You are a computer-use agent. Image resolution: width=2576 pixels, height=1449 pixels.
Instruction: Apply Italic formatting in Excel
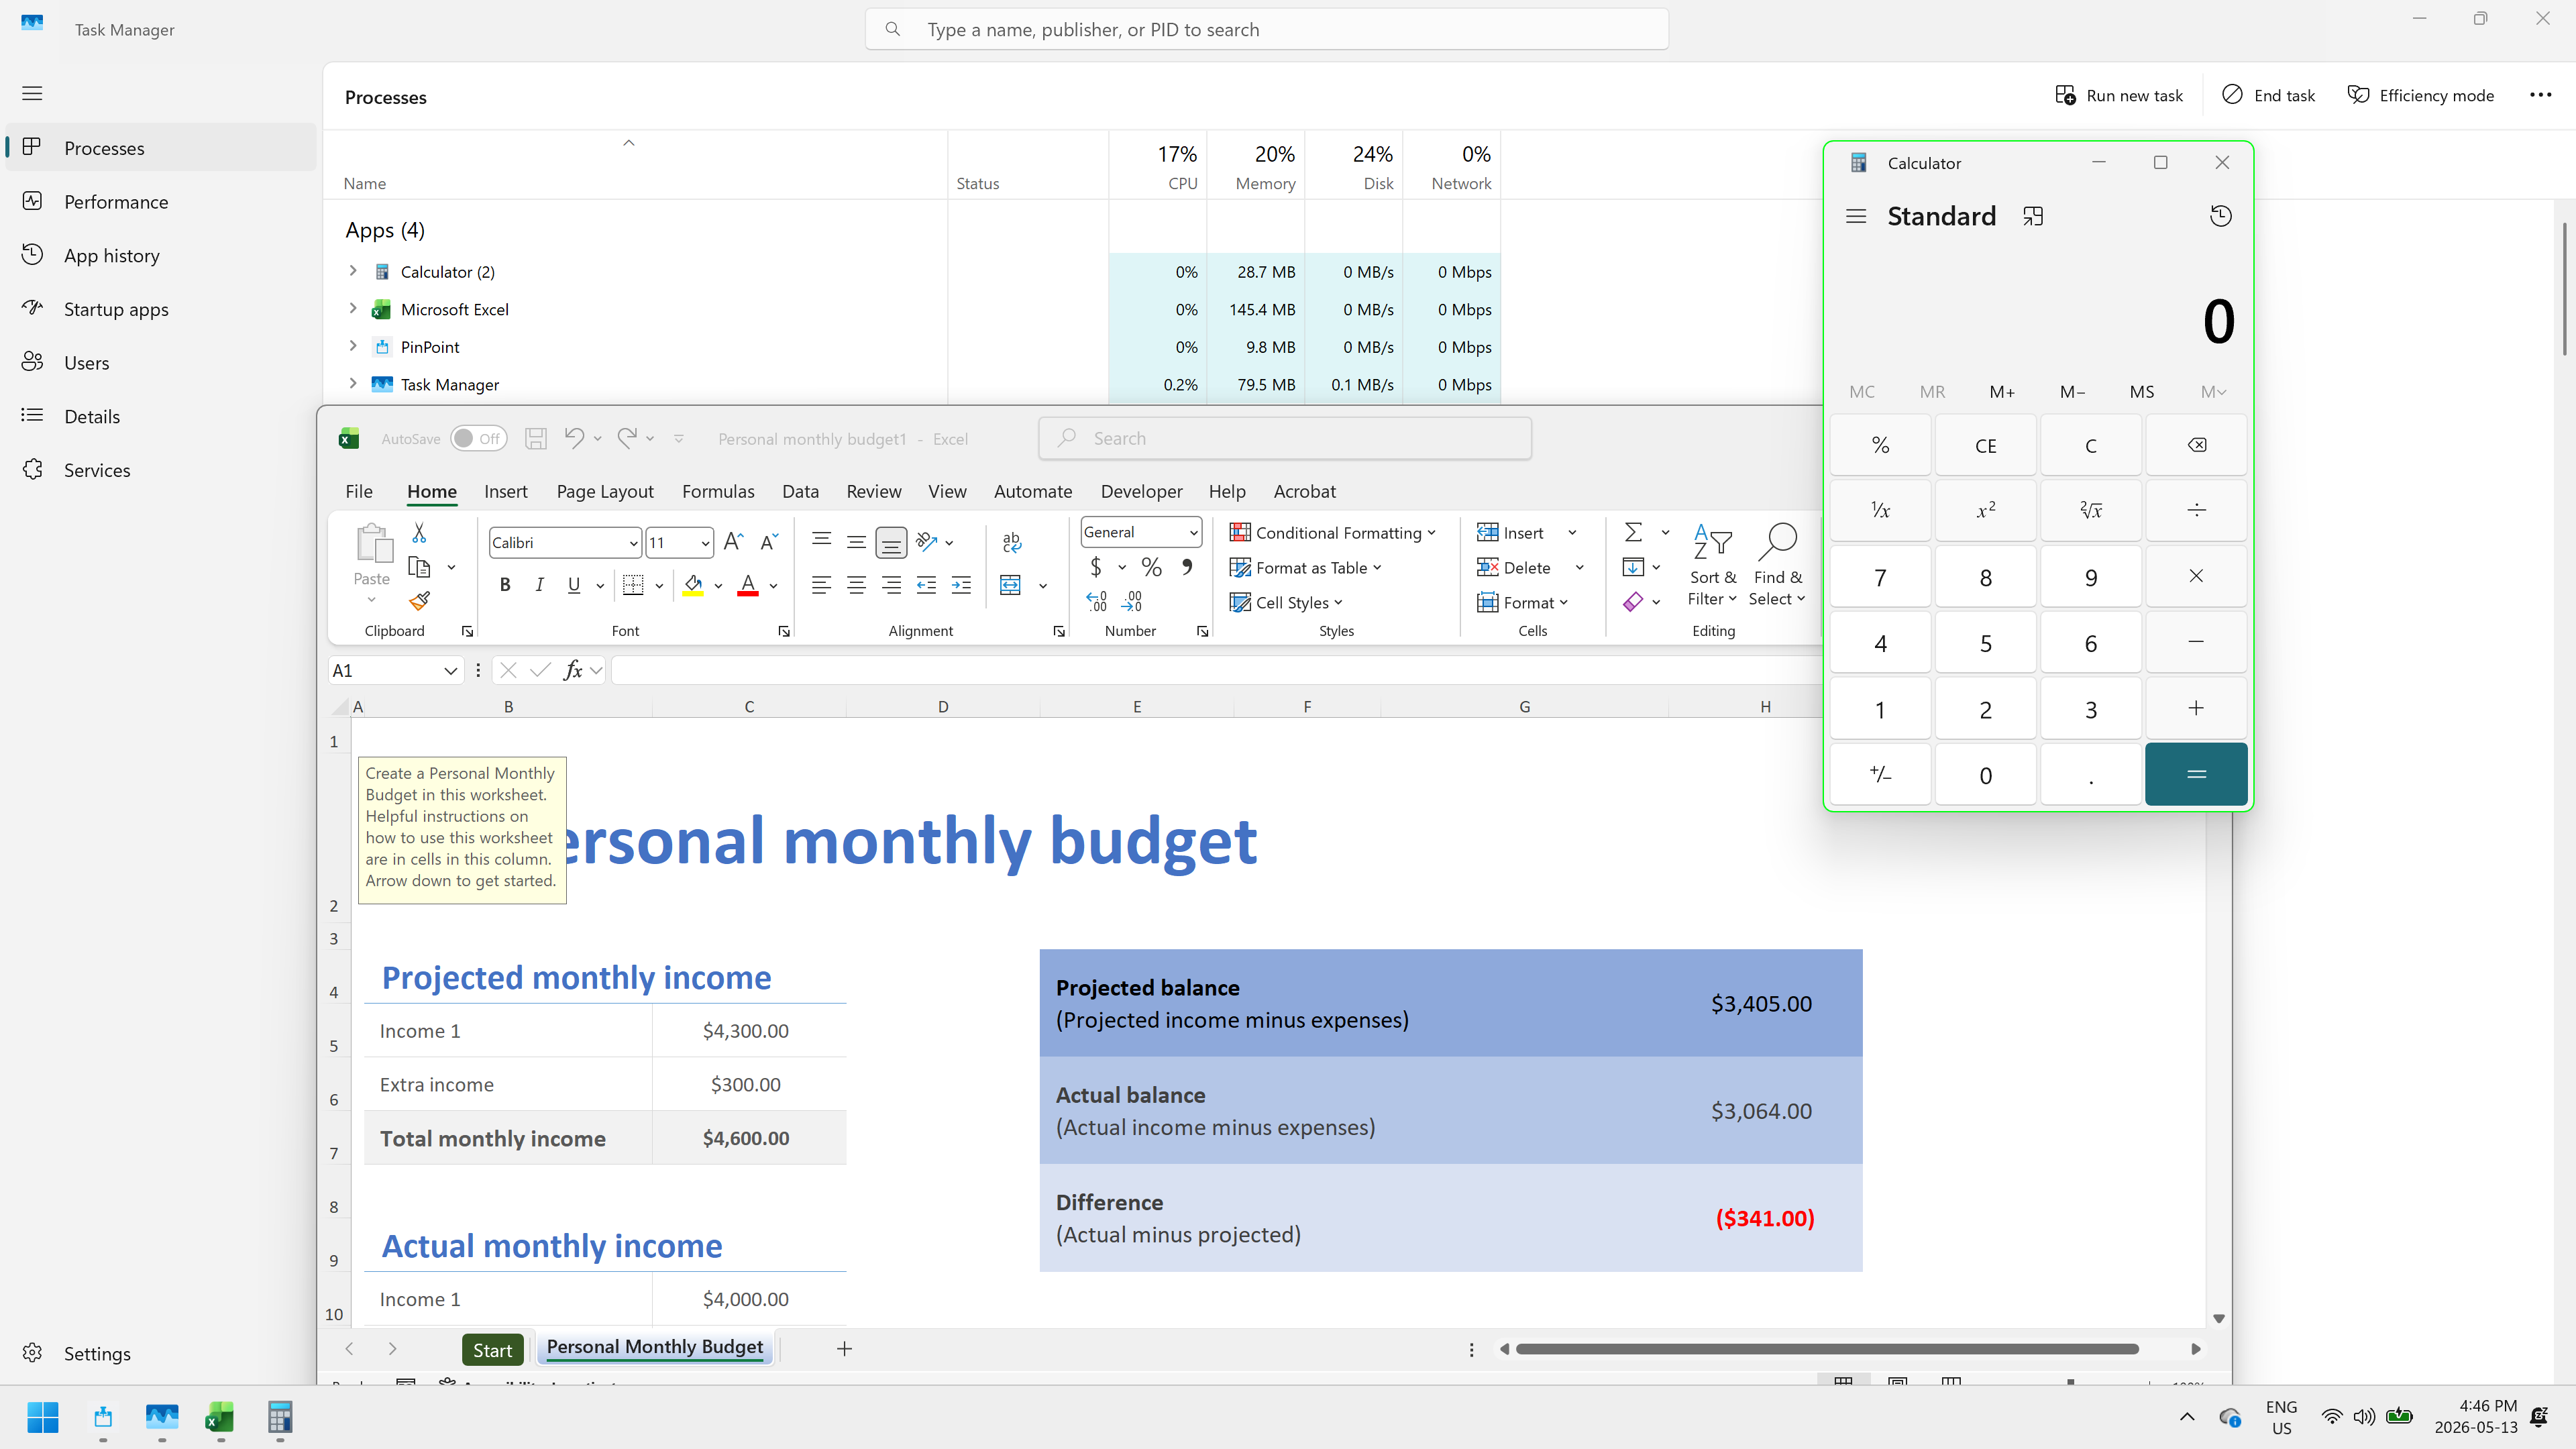click(x=539, y=585)
